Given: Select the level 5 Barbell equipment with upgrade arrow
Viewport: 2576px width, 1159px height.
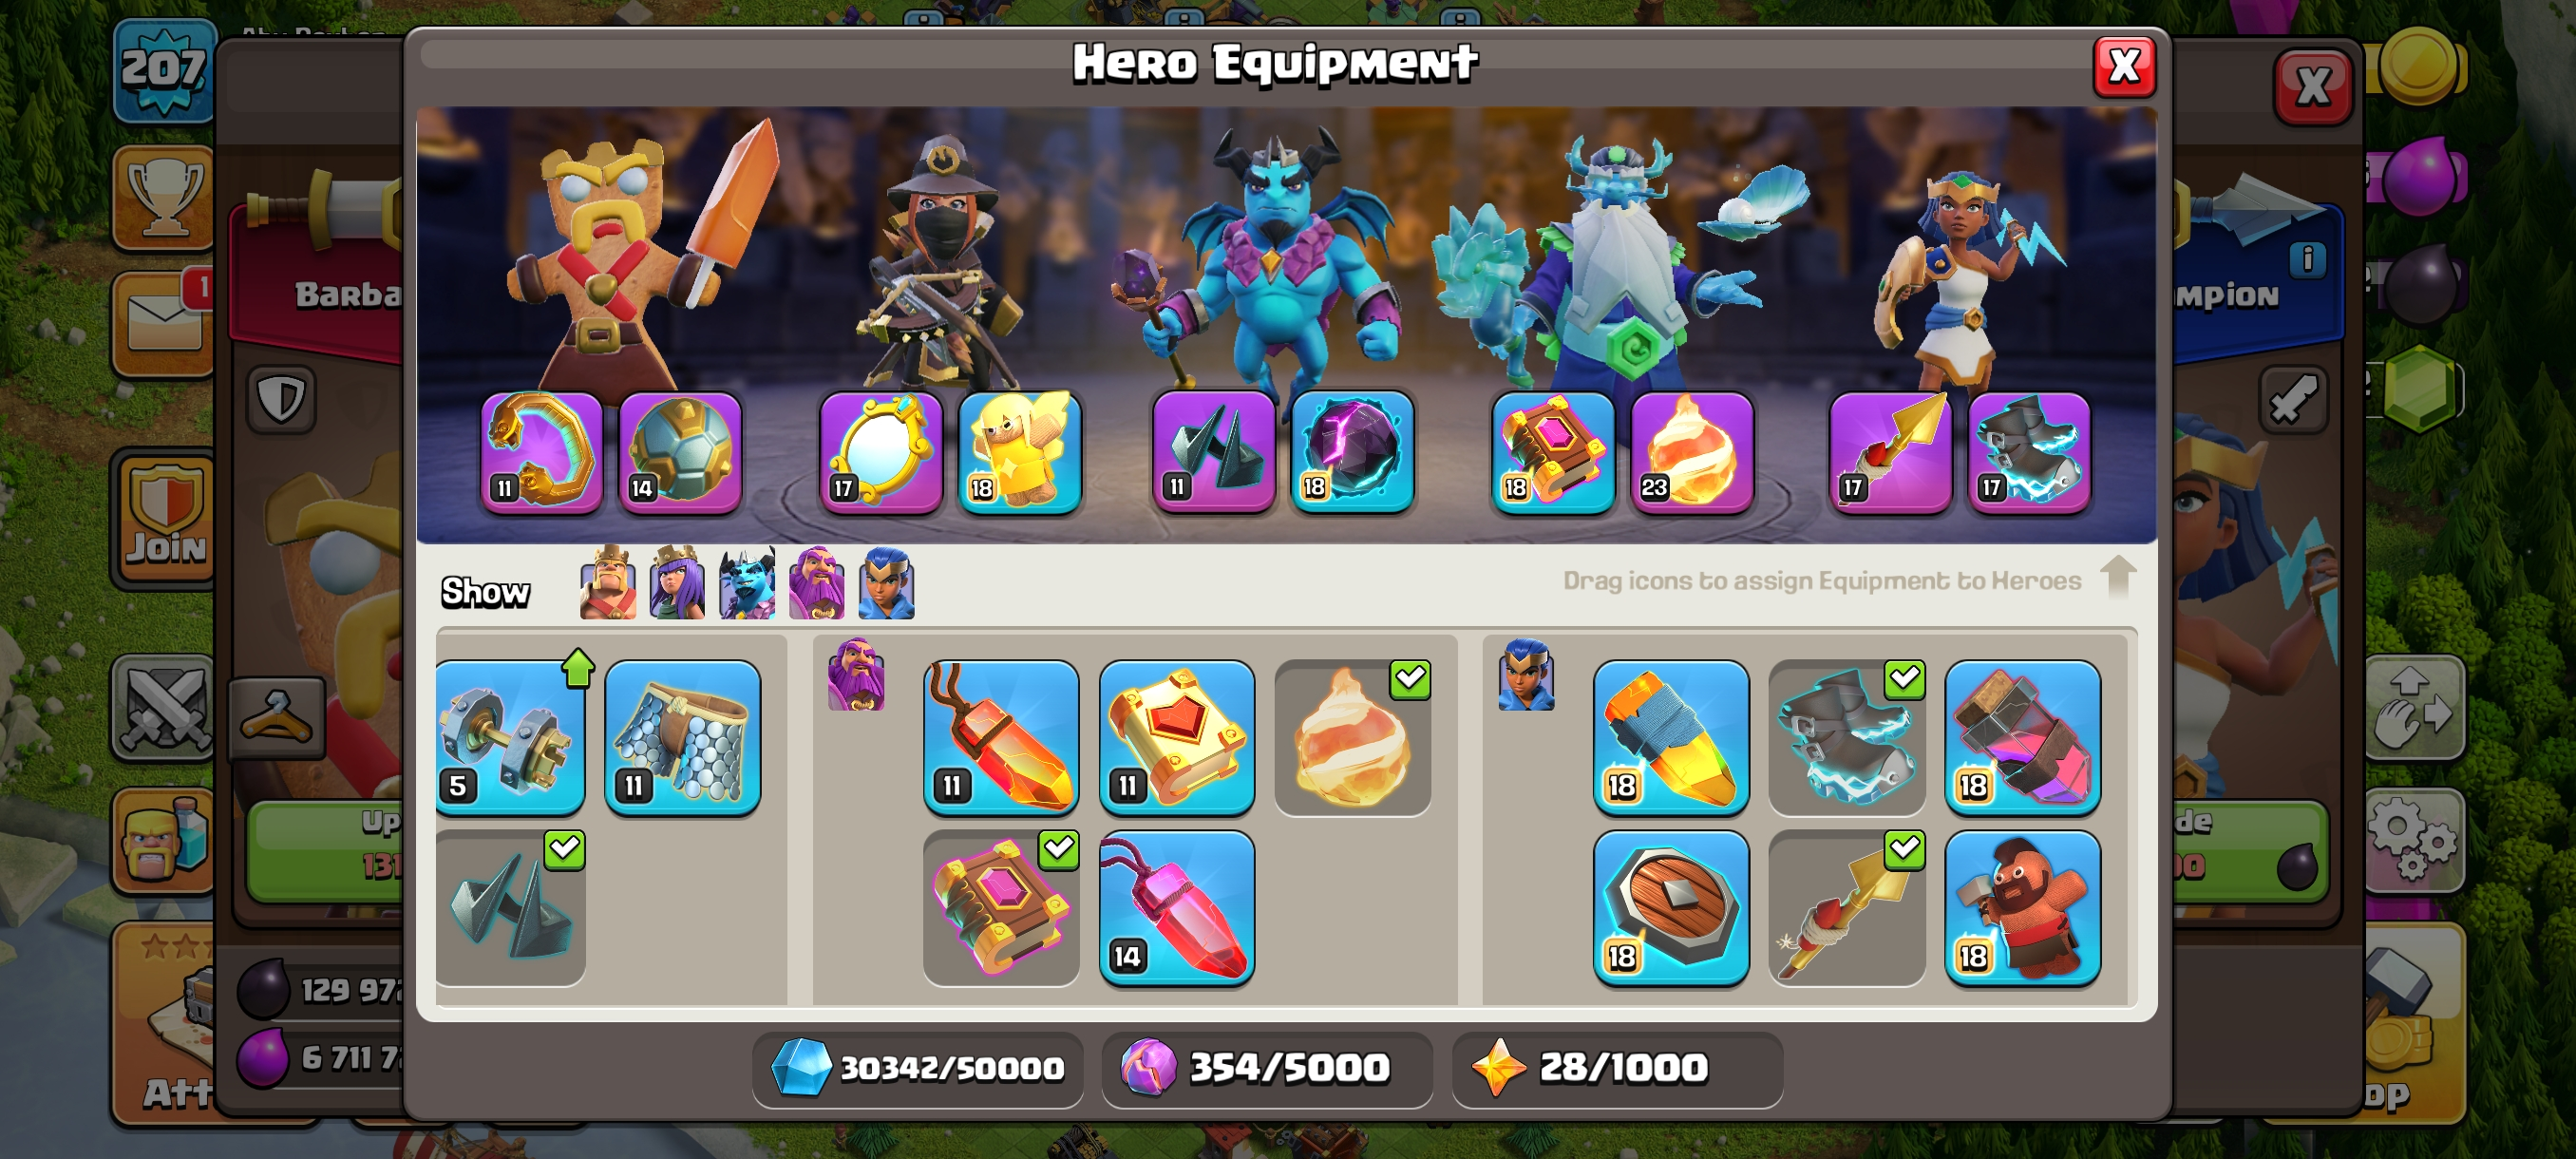Looking at the screenshot, I should (x=511, y=738).
